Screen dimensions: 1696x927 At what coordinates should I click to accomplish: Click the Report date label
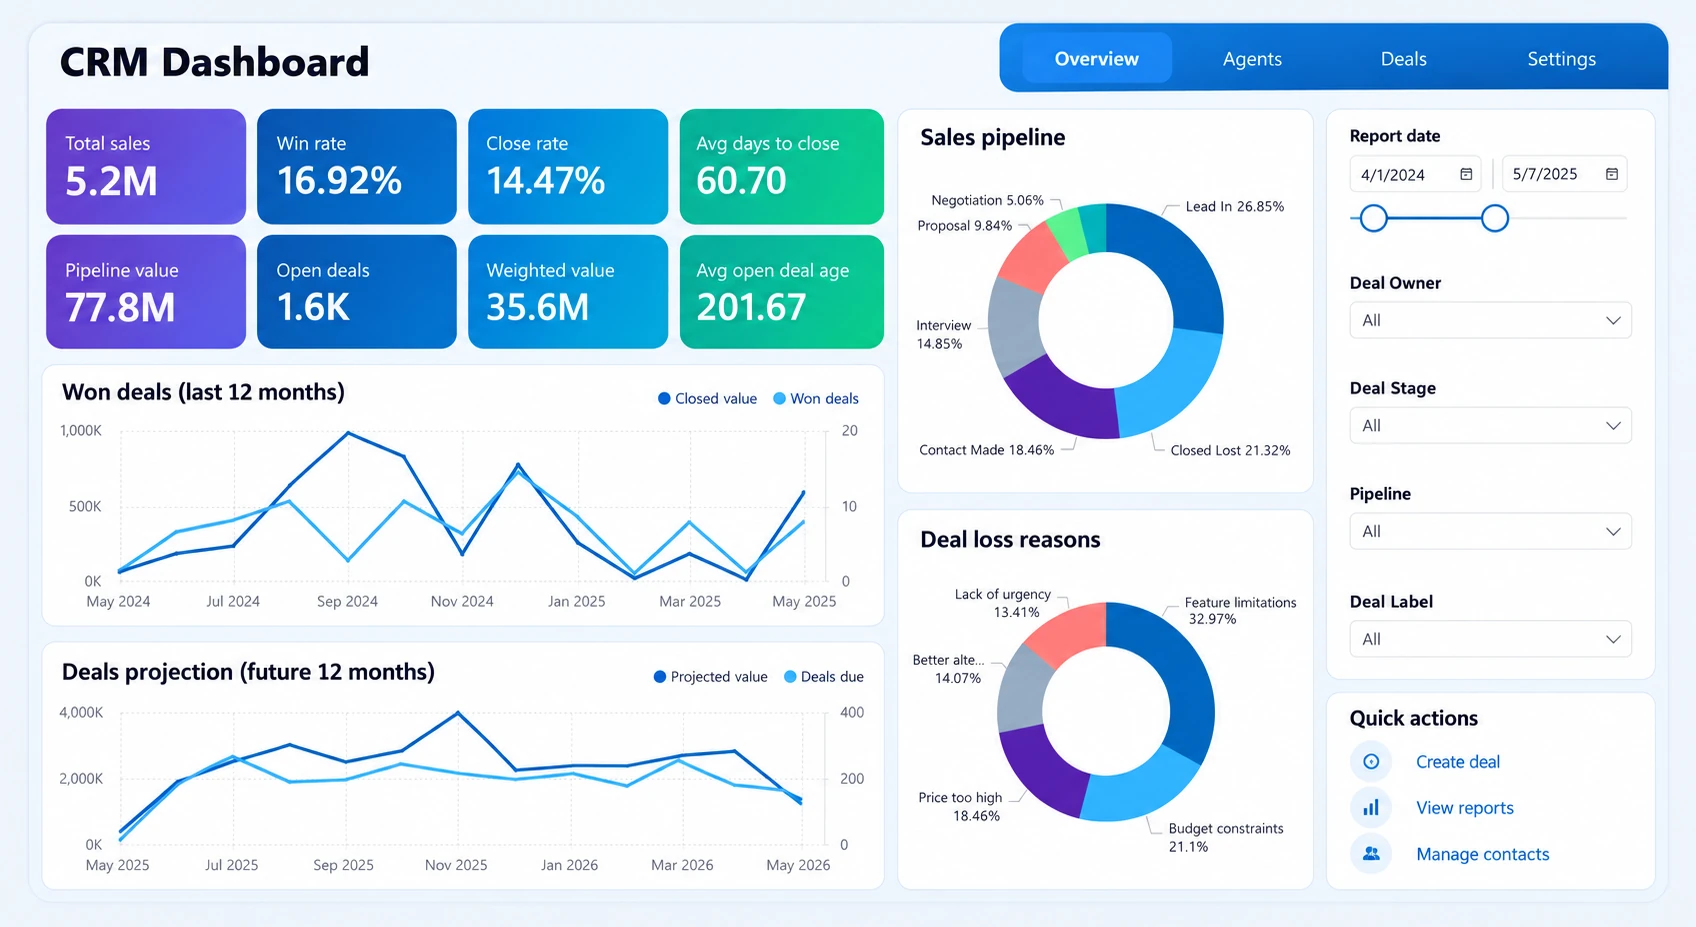pos(1394,136)
